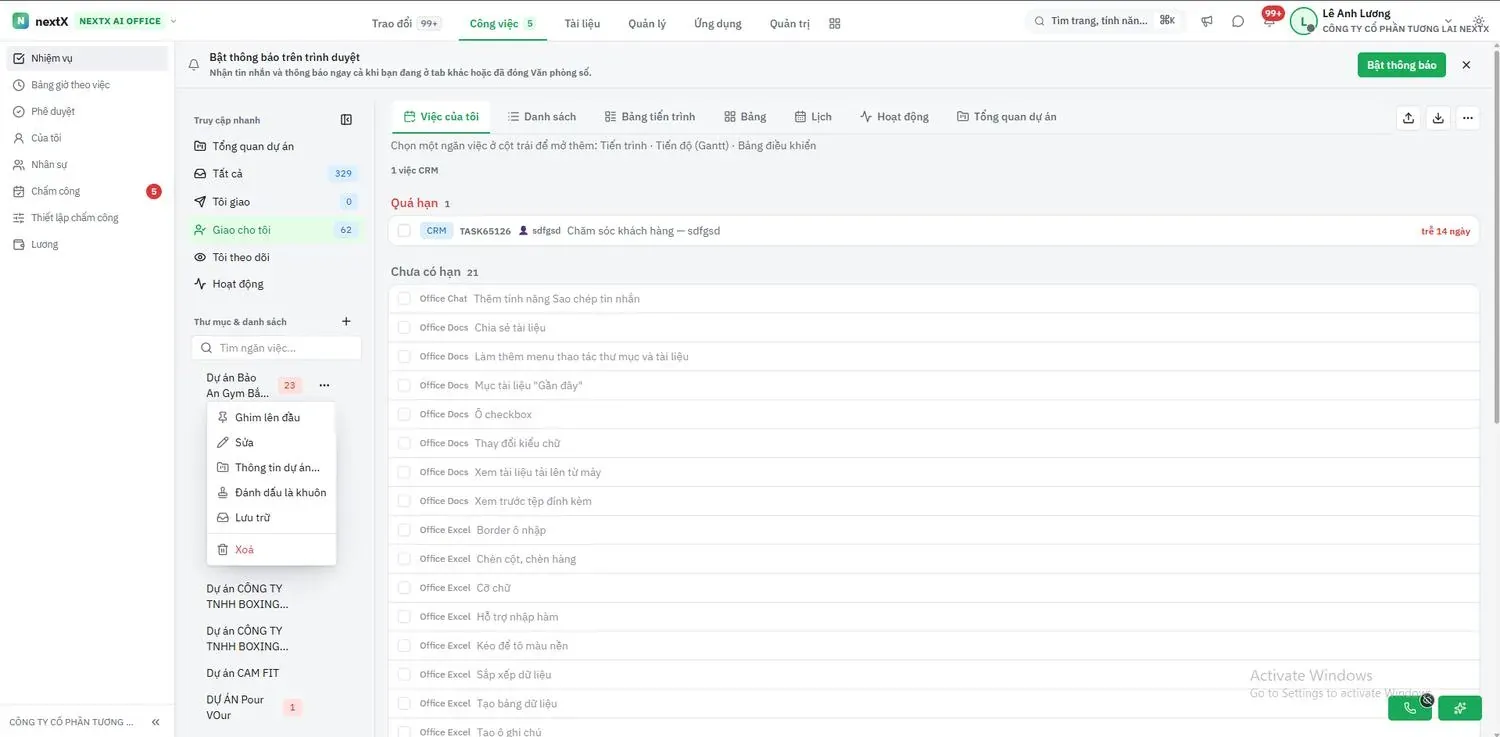The width and height of the screenshot is (1500, 737).
Task: Click the Bật thông báo button
Action: click(x=1402, y=65)
